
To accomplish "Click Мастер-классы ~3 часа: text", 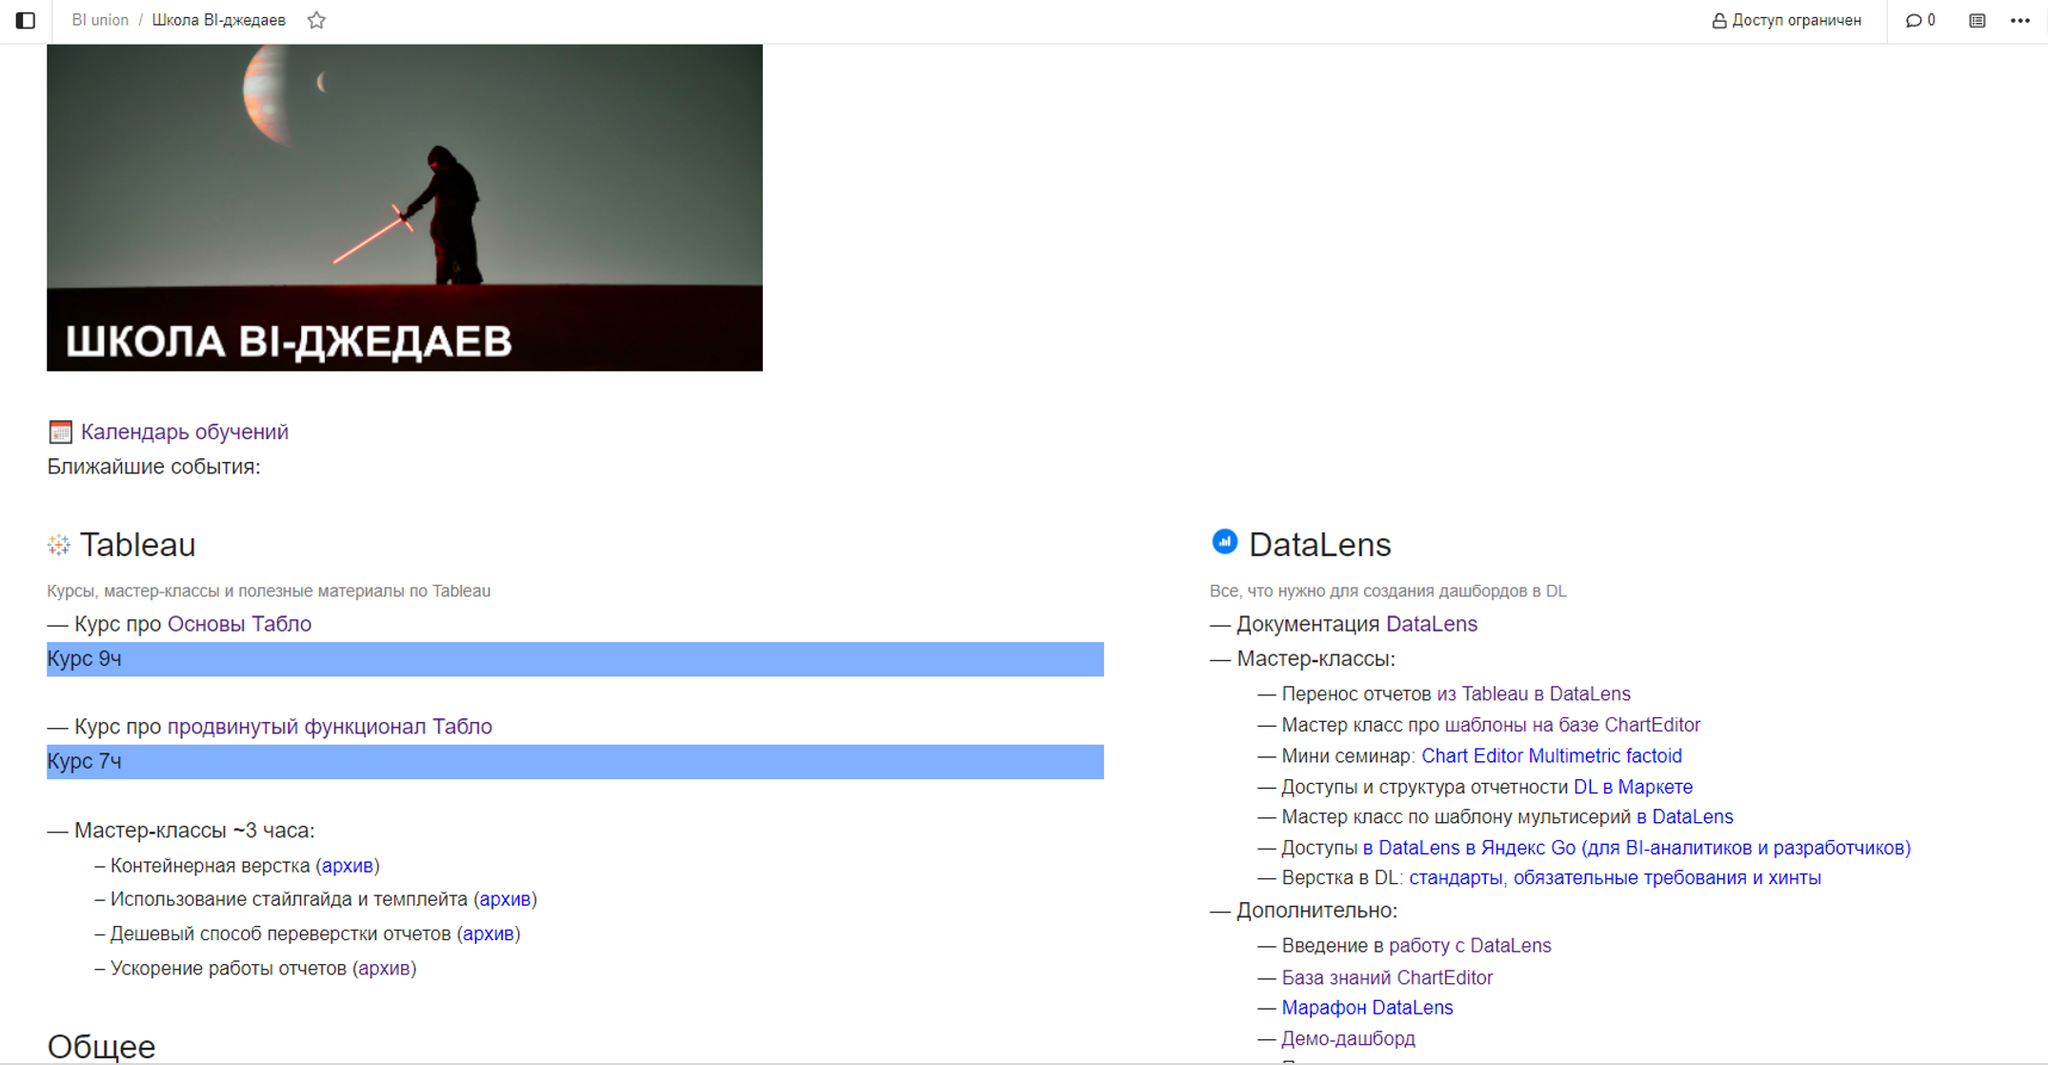I will [194, 831].
